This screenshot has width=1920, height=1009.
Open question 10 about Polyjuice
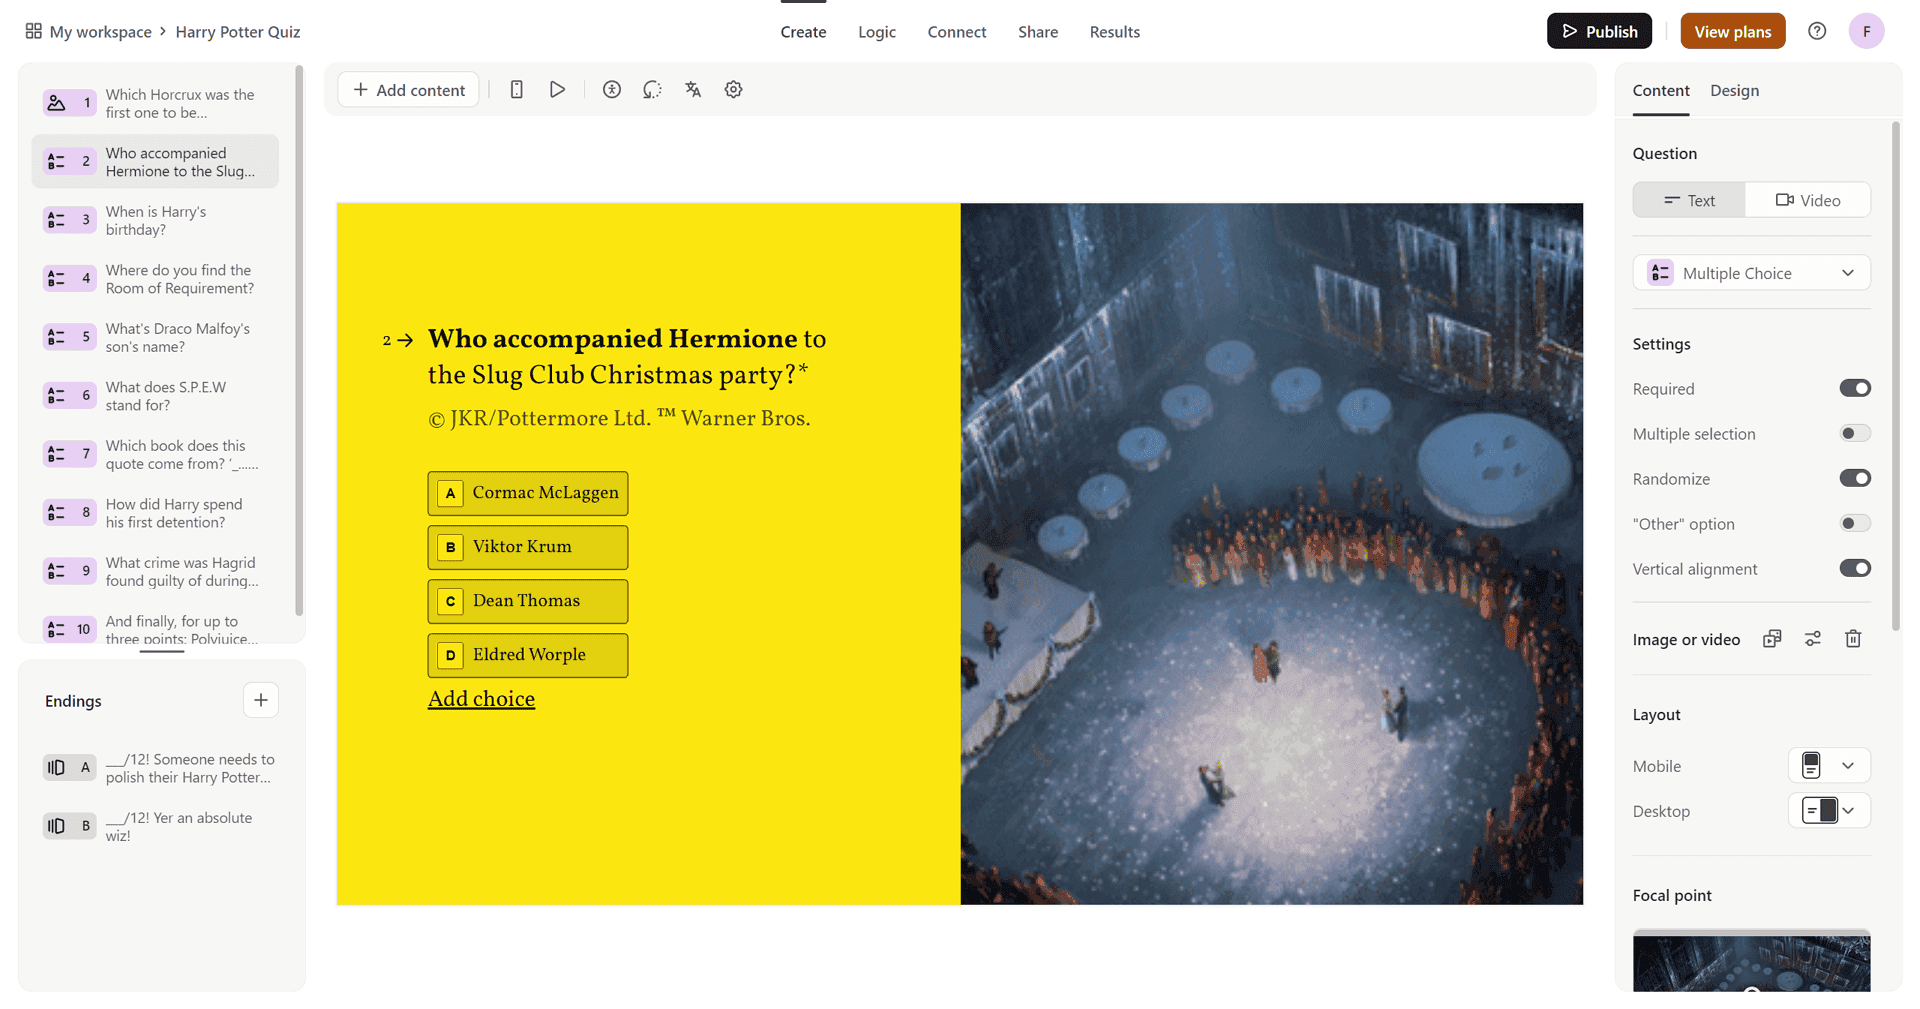tap(155, 628)
